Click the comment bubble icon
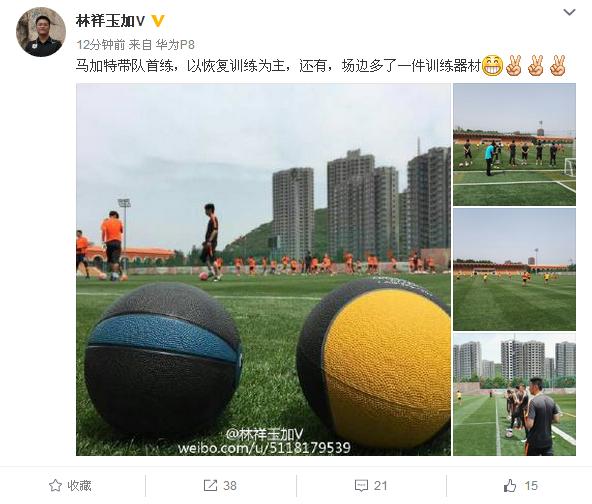The image size is (592, 504). (x=361, y=486)
